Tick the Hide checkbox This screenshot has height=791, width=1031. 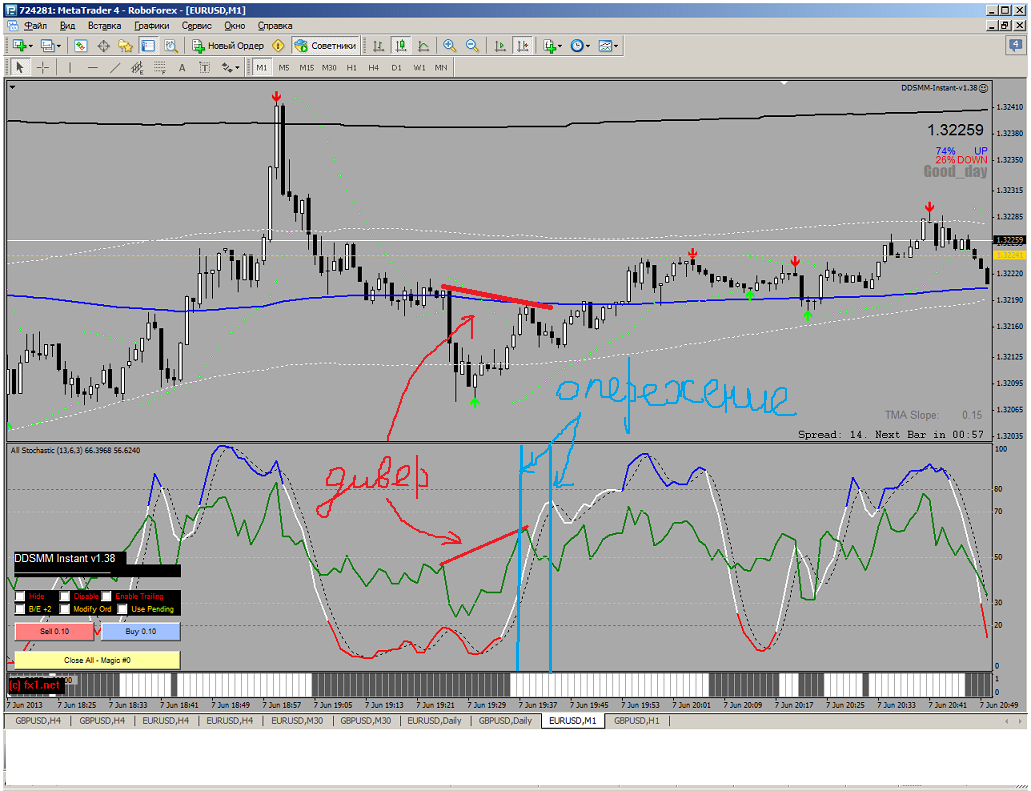click(x=20, y=596)
